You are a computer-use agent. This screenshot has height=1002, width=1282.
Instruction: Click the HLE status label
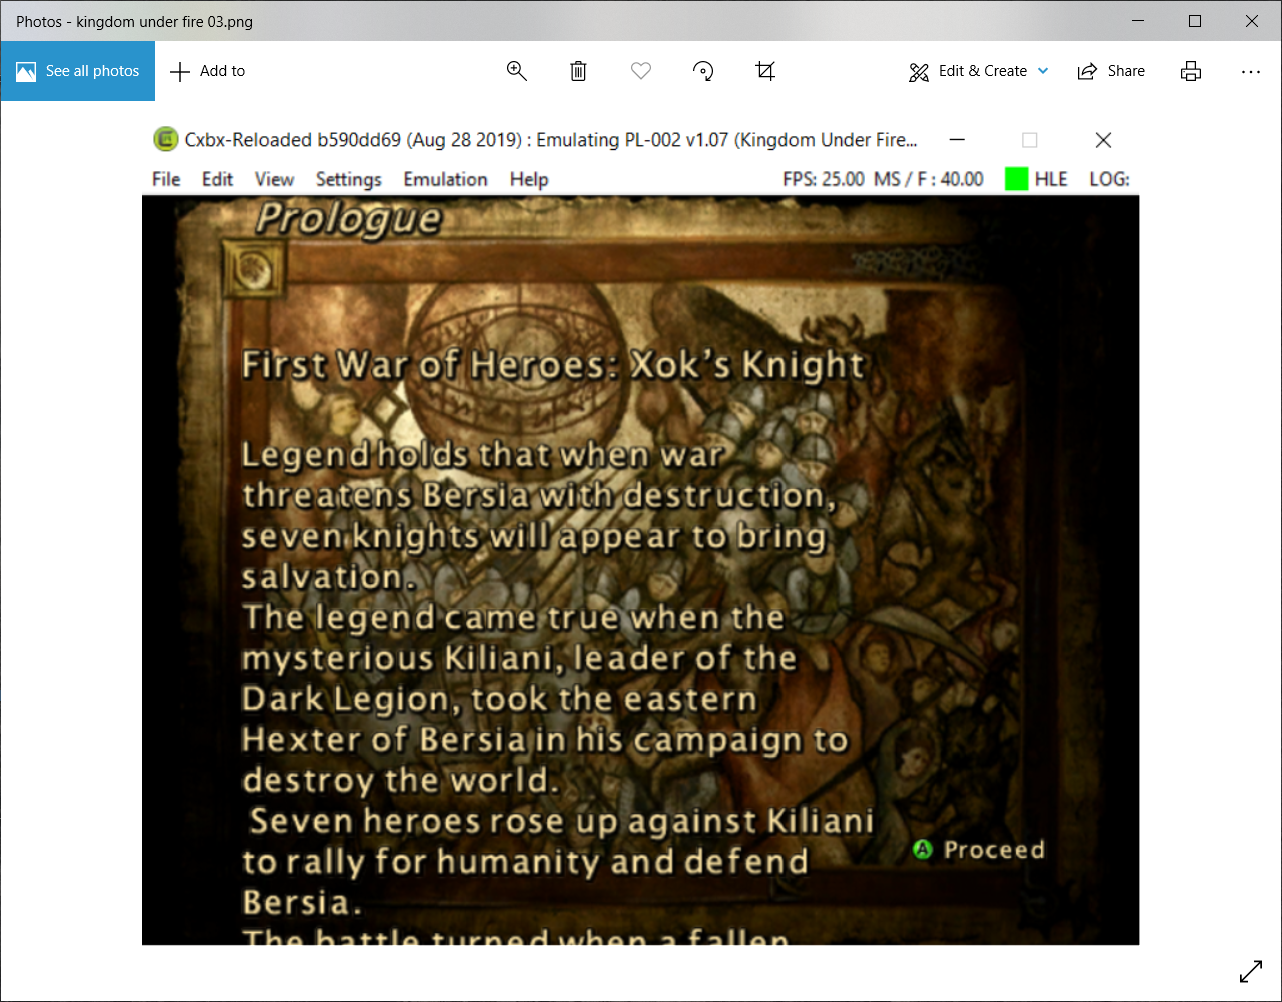point(1051,179)
